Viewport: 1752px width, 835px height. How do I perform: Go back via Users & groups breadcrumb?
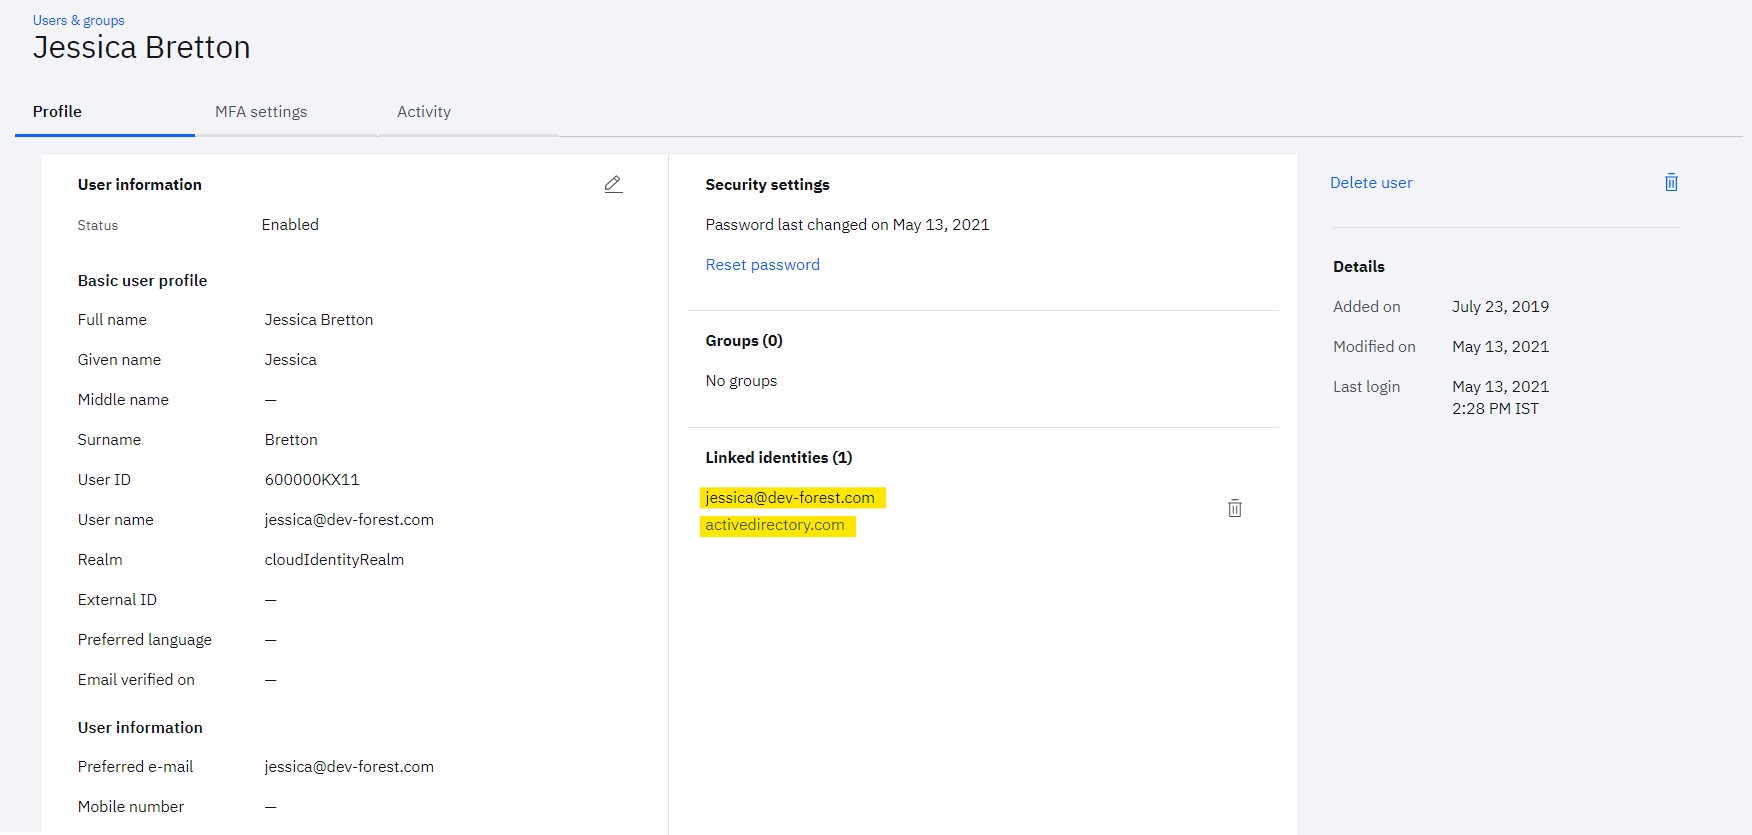coord(79,20)
